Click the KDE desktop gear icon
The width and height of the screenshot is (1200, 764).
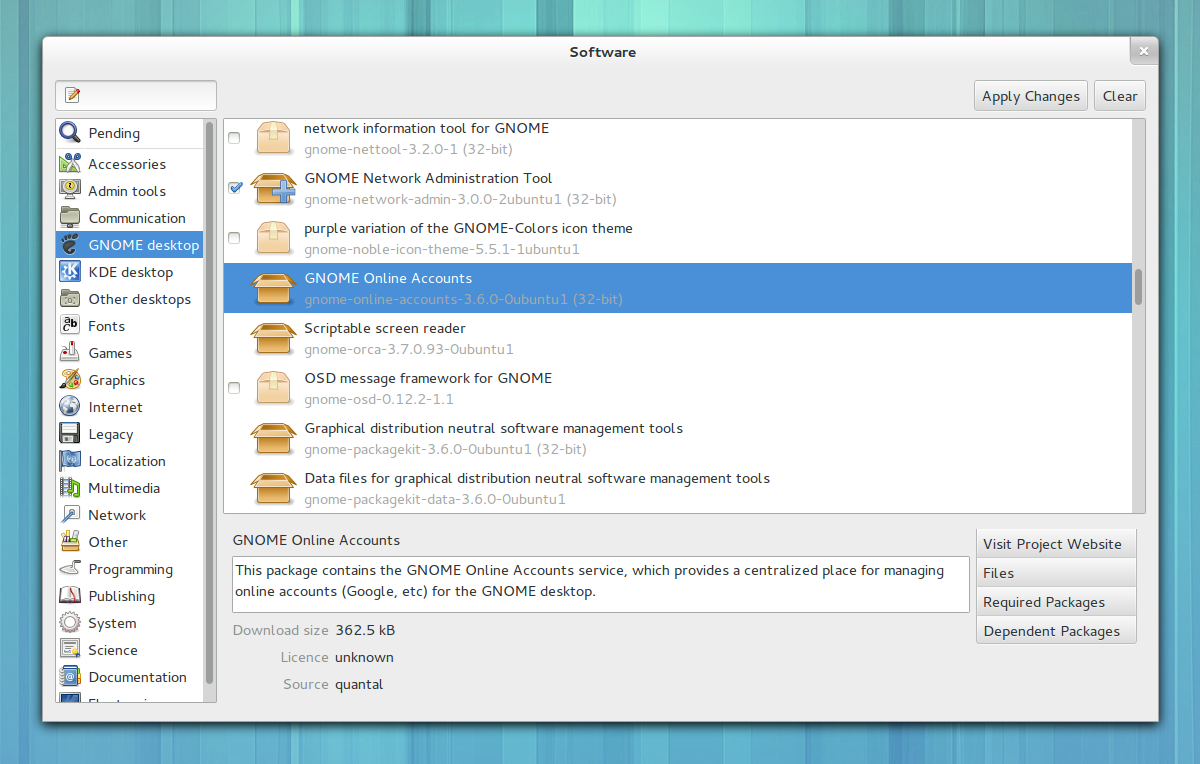(x=70, y=271)
